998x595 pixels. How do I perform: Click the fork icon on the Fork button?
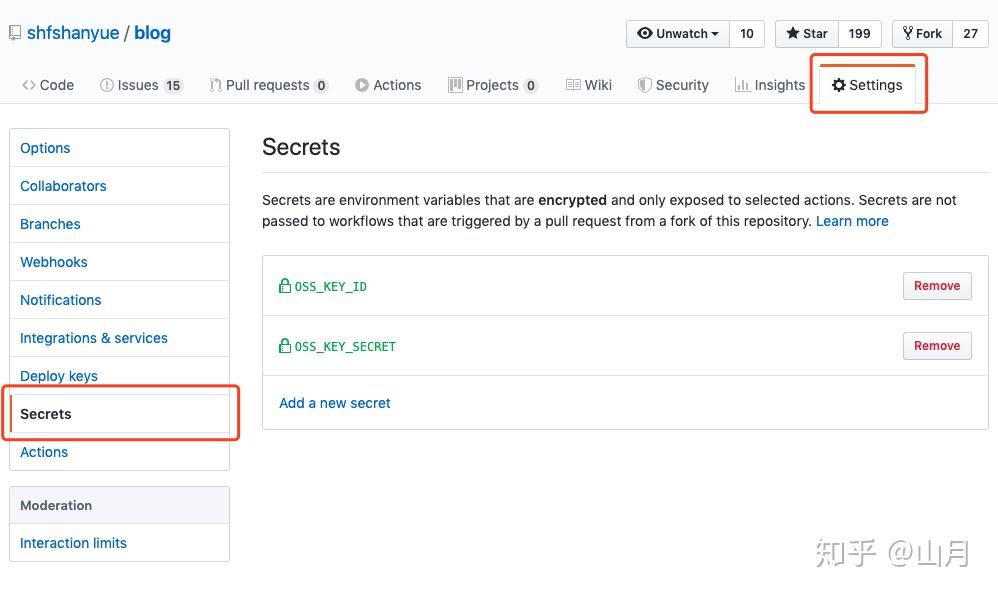coord(907,33)
